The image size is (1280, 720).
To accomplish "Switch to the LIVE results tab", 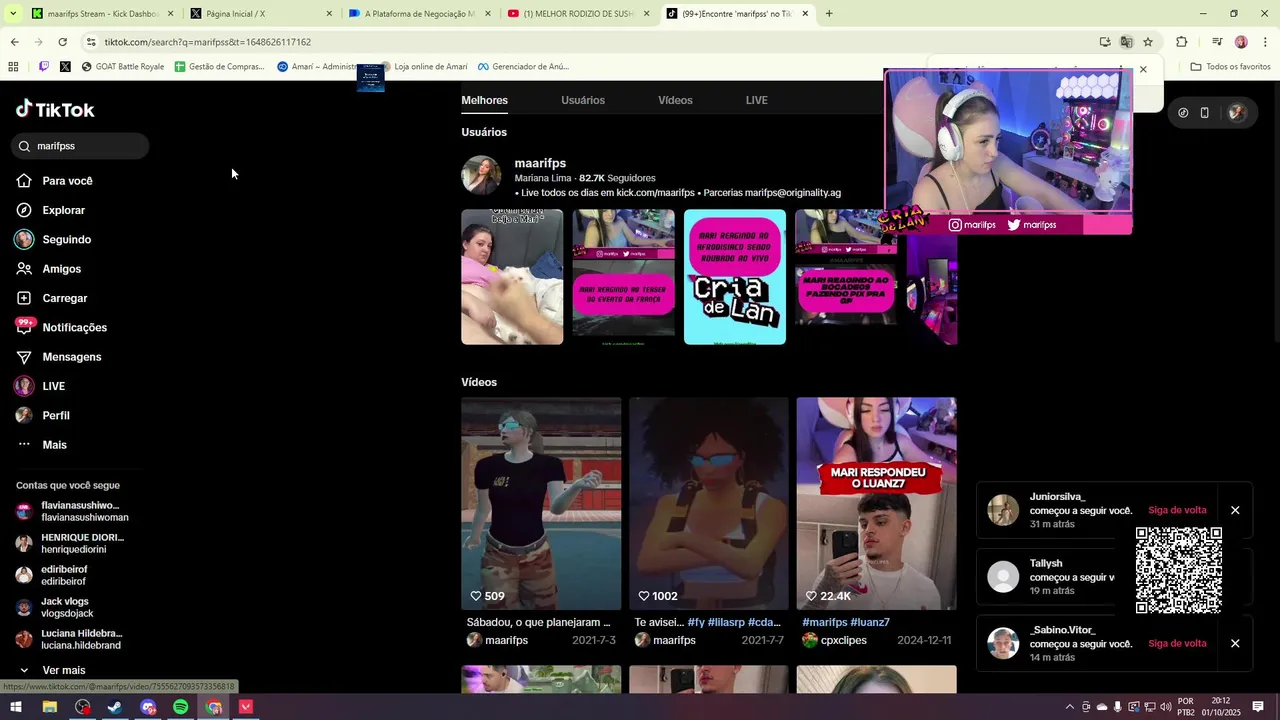I will 757,100.
